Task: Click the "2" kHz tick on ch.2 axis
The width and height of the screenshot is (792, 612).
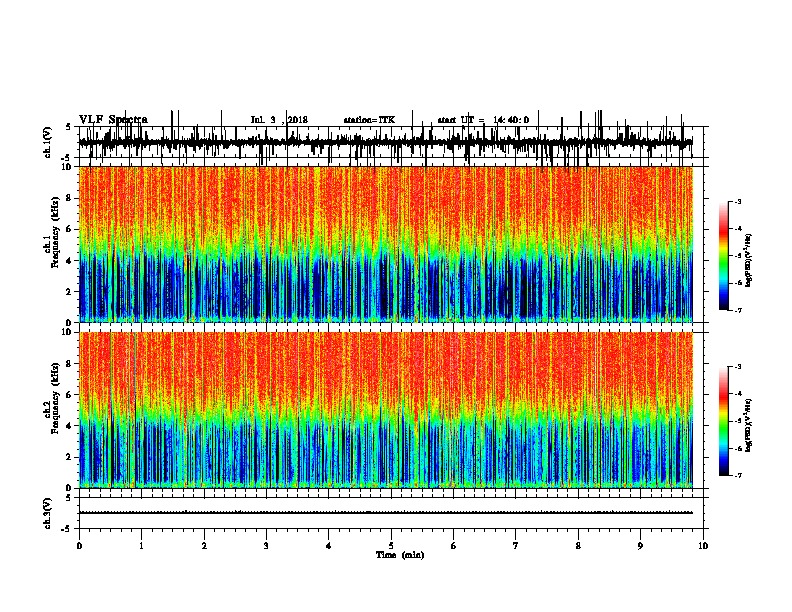Action: [x=70, y=457]
